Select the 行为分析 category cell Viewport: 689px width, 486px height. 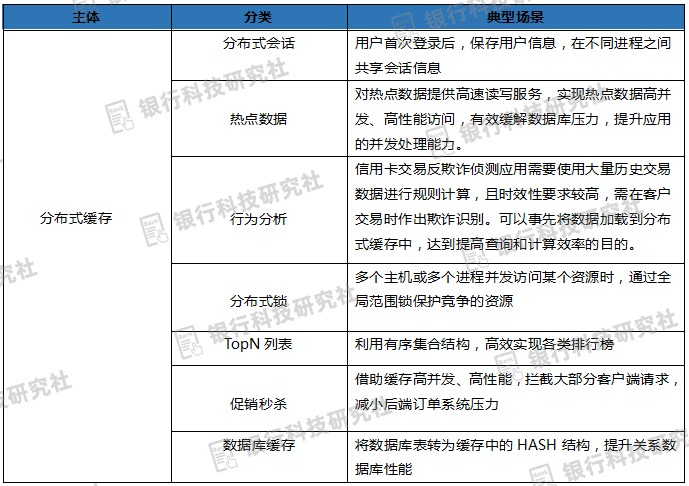[259, 210]
